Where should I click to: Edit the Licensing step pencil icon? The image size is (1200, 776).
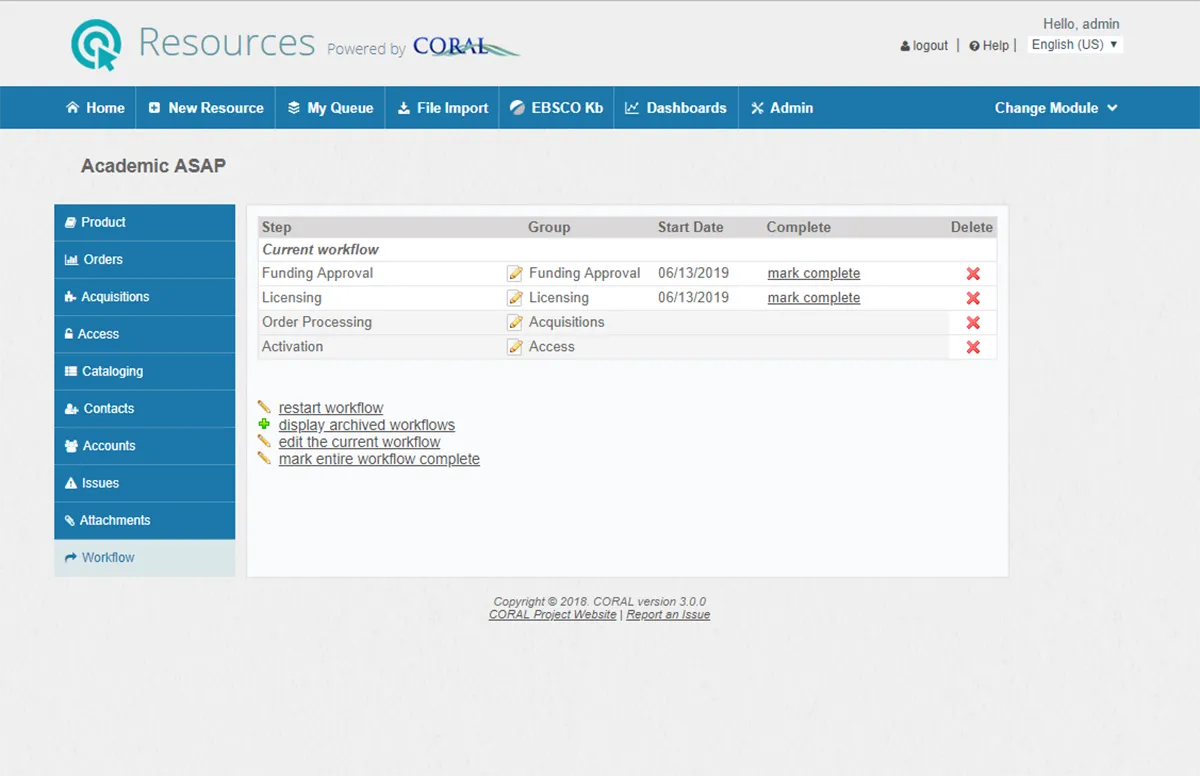[x=515, y=298]
